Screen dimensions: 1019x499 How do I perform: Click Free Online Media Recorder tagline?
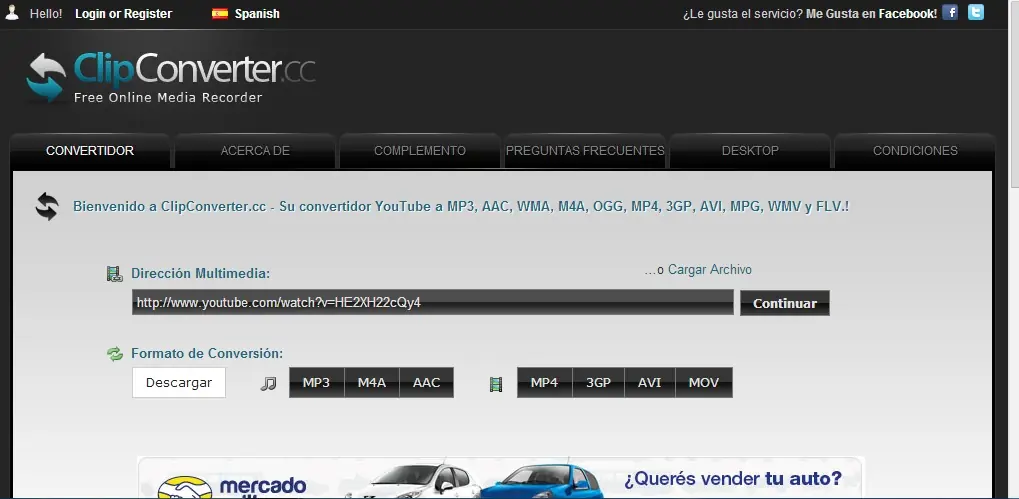(x=168, y=97)
